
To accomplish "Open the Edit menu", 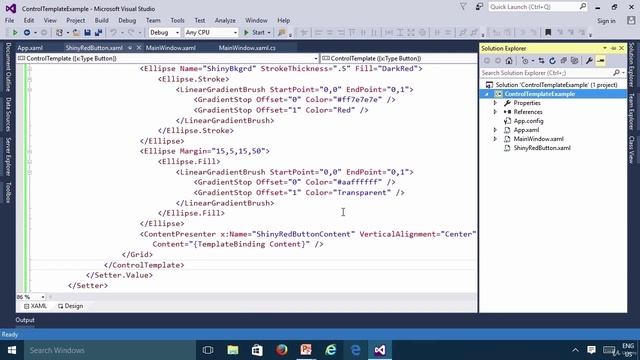I will coord(29,20).
